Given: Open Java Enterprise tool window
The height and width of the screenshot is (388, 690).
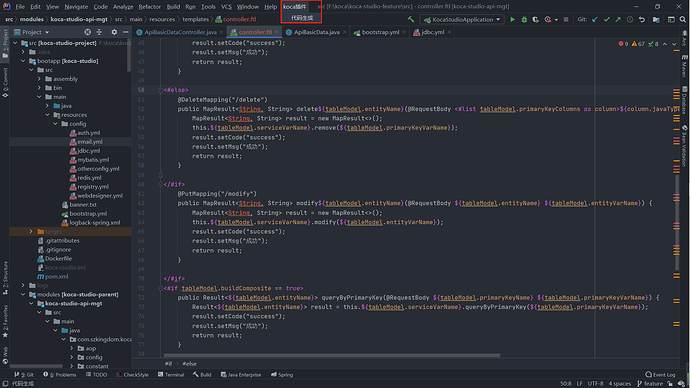Looking at the screenshot, I should point(241,375).
